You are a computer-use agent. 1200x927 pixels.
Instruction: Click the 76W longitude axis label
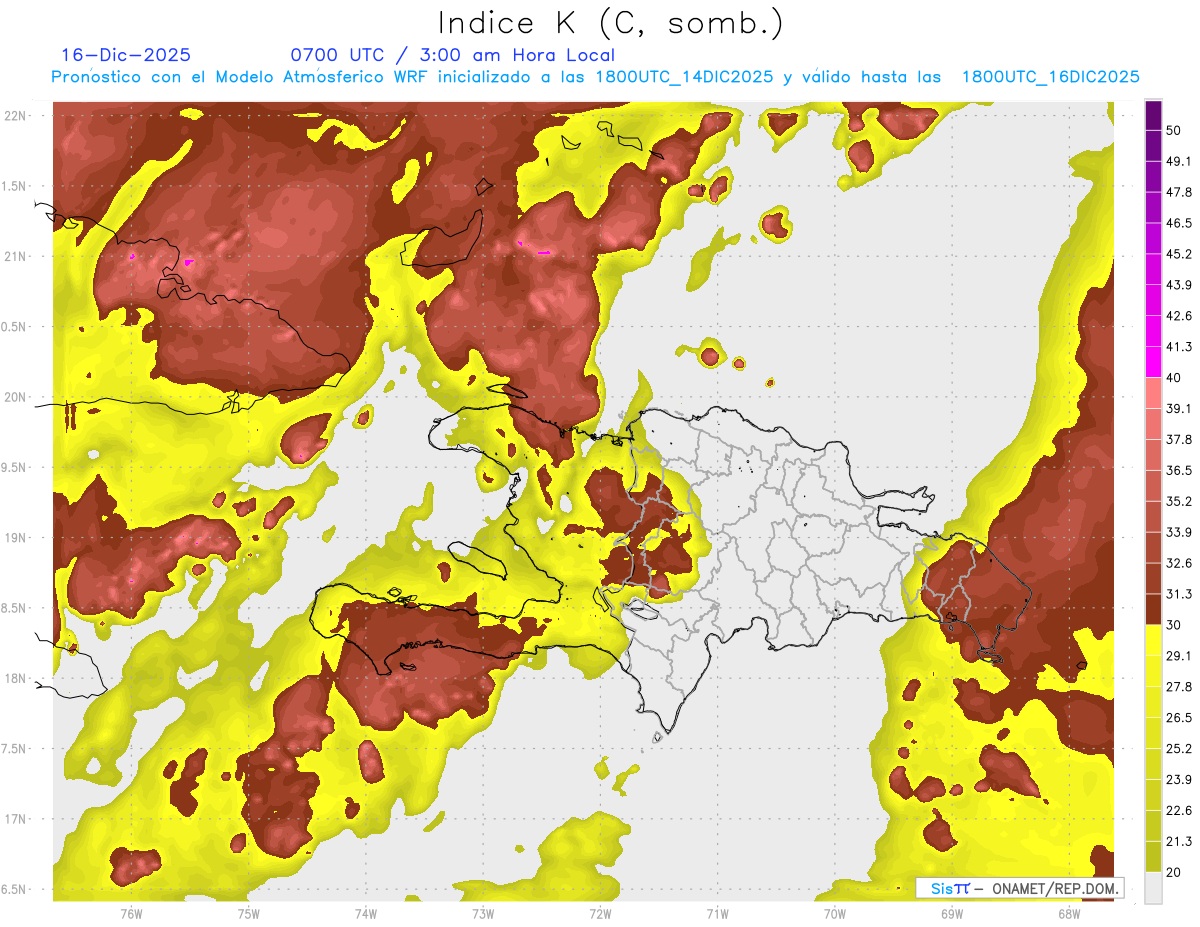tap(131, 914)
